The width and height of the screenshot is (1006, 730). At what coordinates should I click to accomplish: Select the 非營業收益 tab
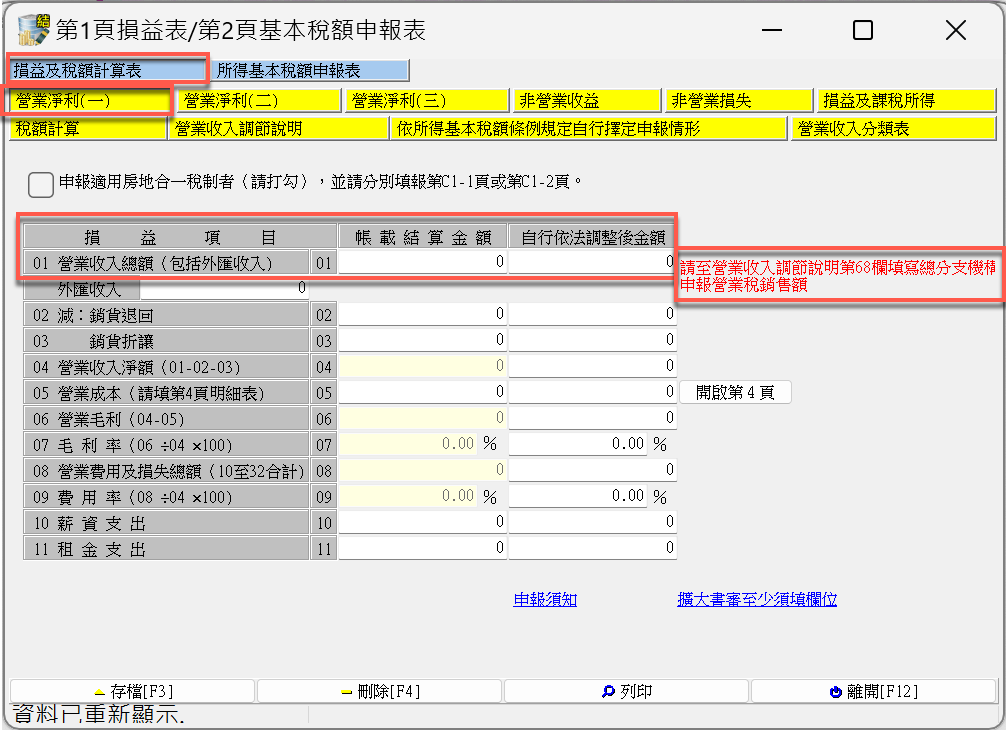[587, 101]
